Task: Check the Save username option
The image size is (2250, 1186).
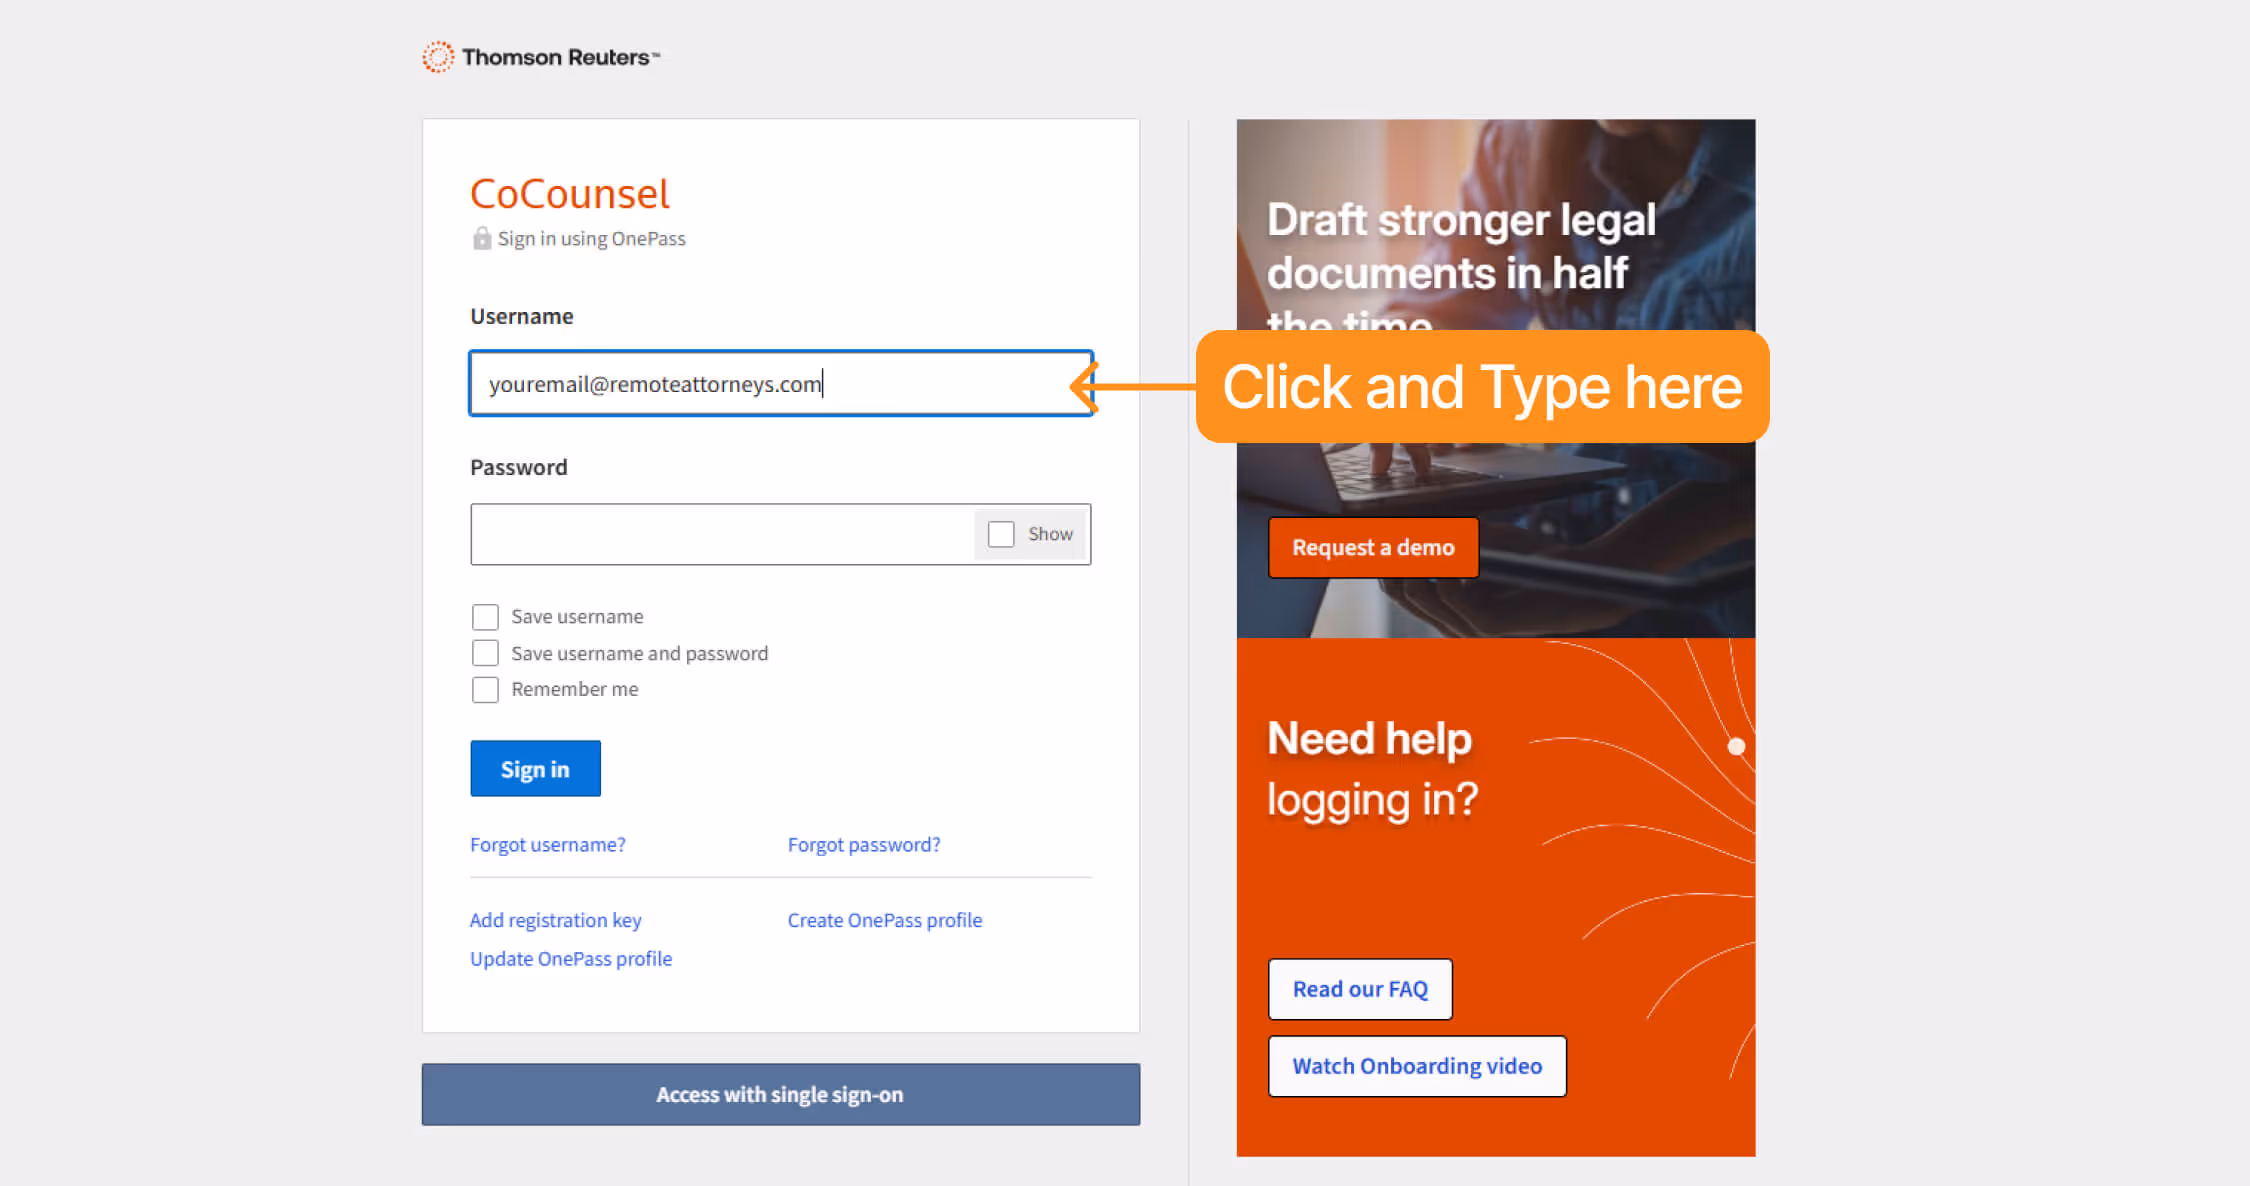Action: [485, 616]
